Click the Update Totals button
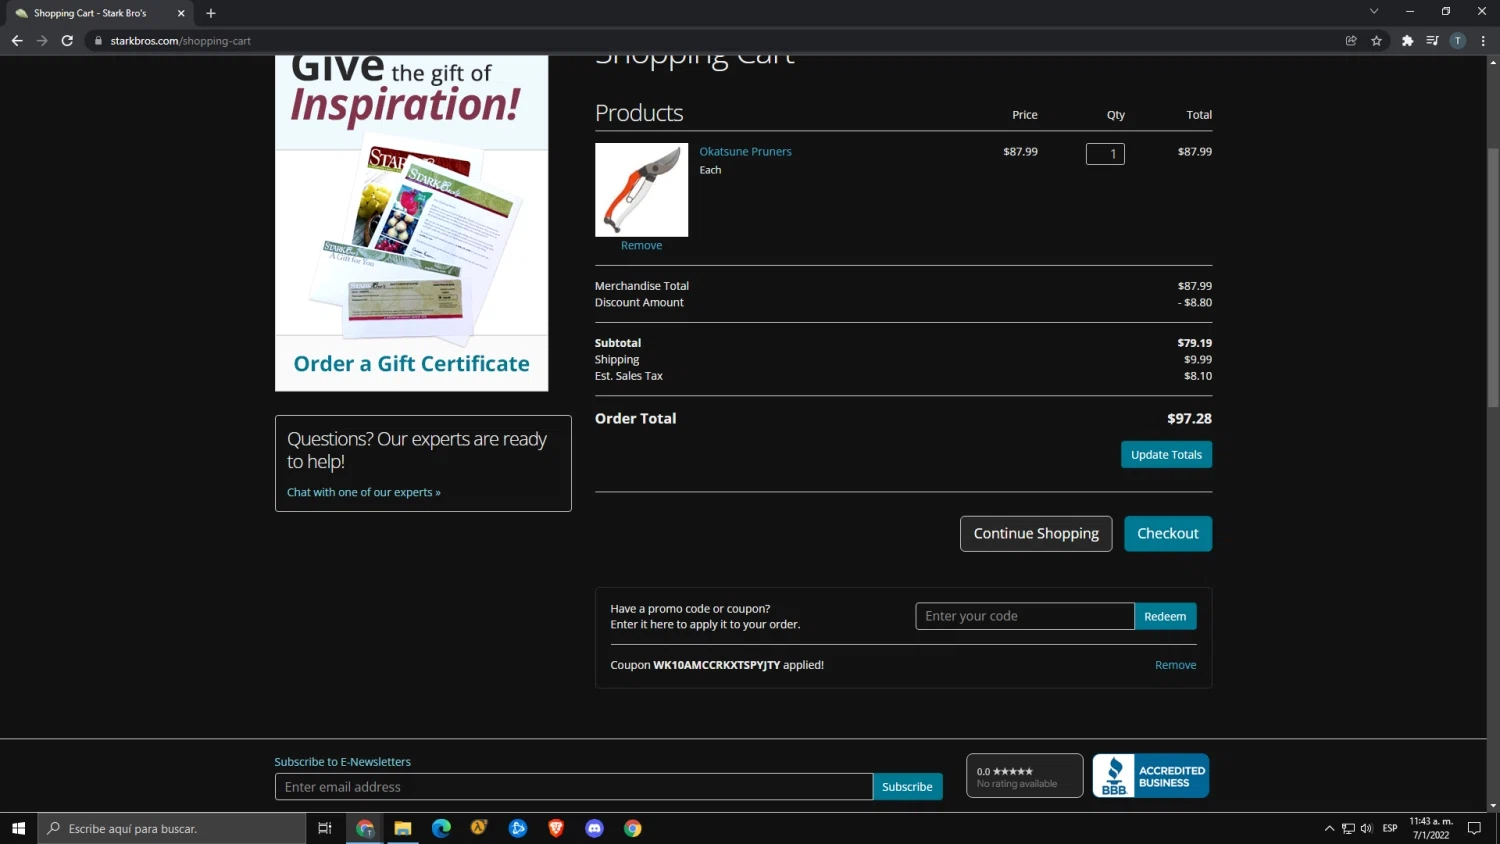The image size is (1500, 844). point(1166,455)
